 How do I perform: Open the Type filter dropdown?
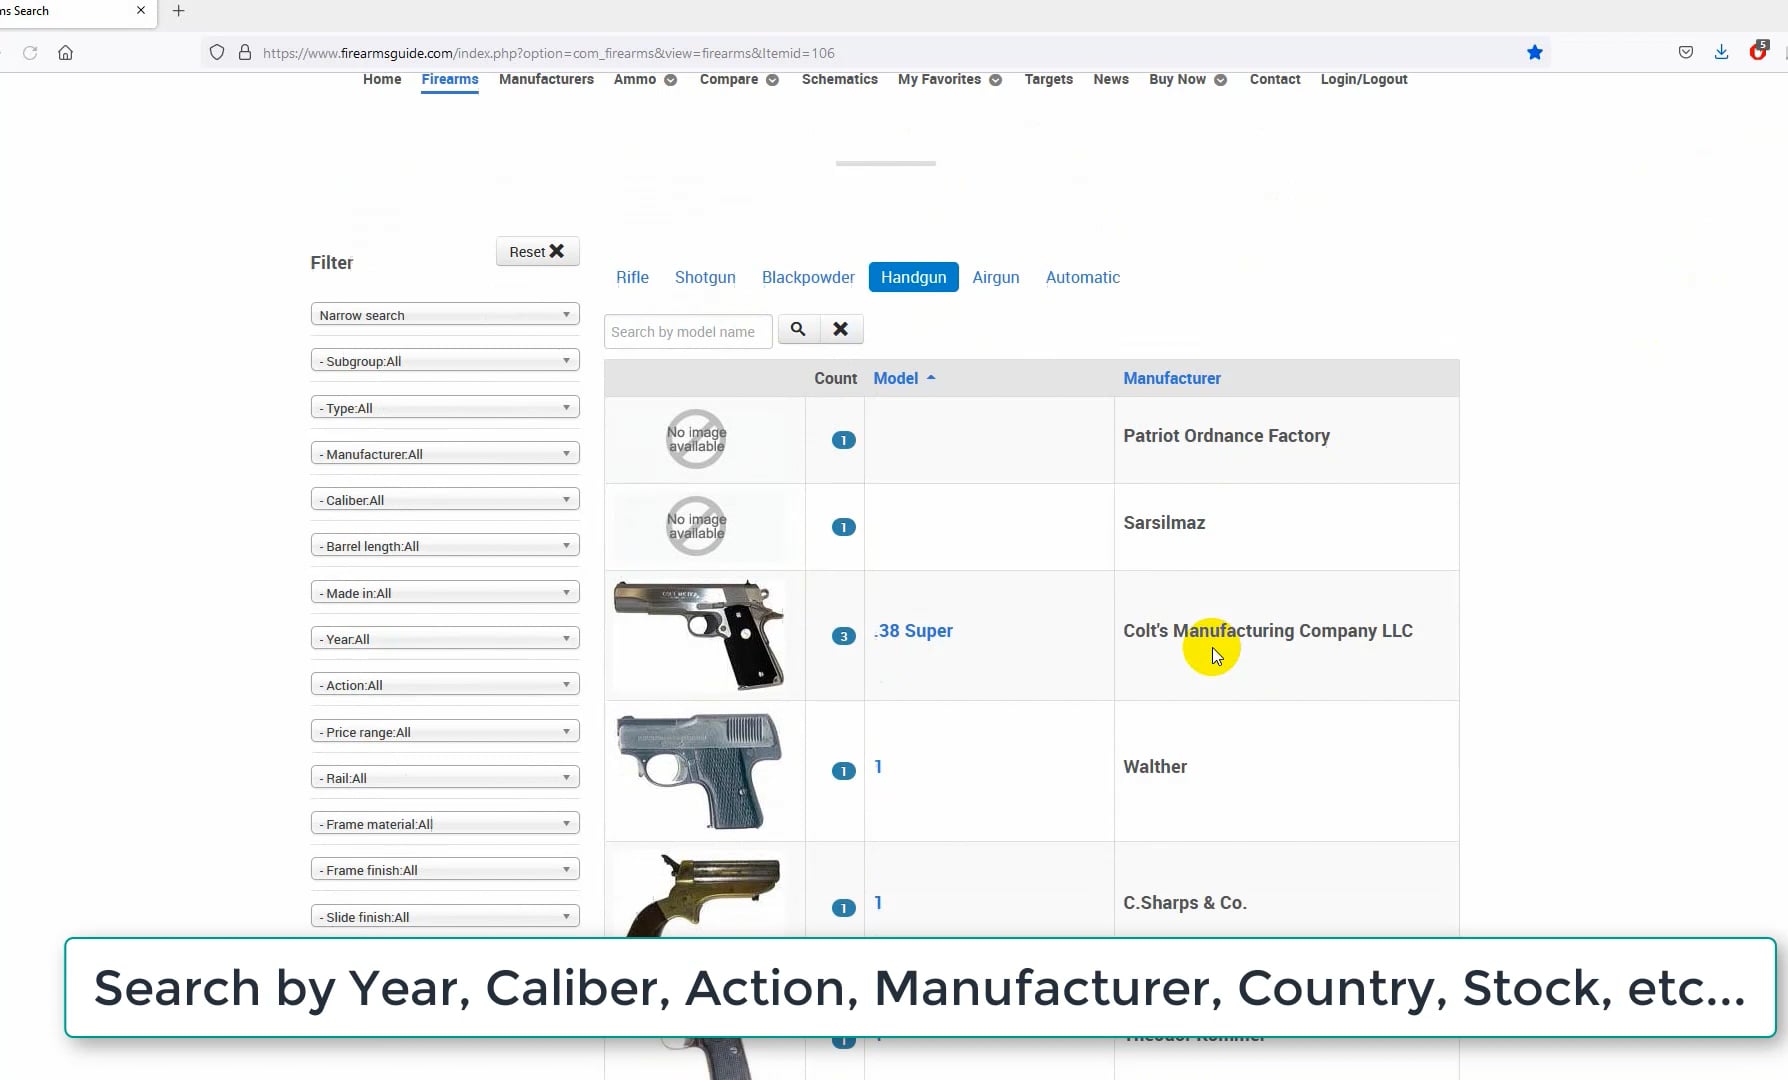pyautogui.click(x=445, y=408)
